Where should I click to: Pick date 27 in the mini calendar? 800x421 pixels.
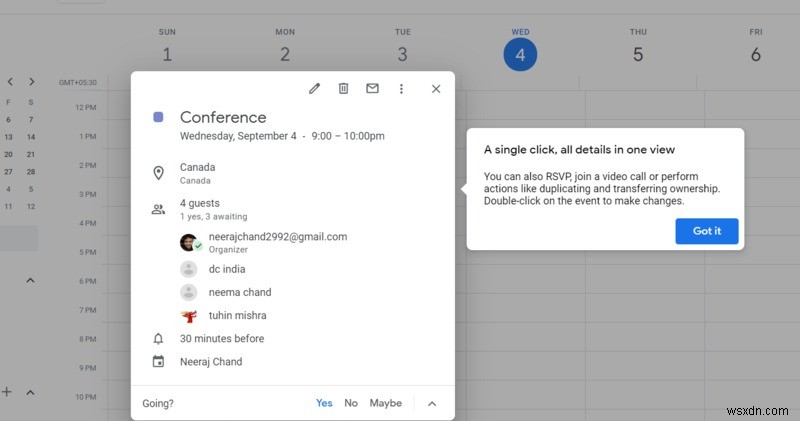click(9, 171)
